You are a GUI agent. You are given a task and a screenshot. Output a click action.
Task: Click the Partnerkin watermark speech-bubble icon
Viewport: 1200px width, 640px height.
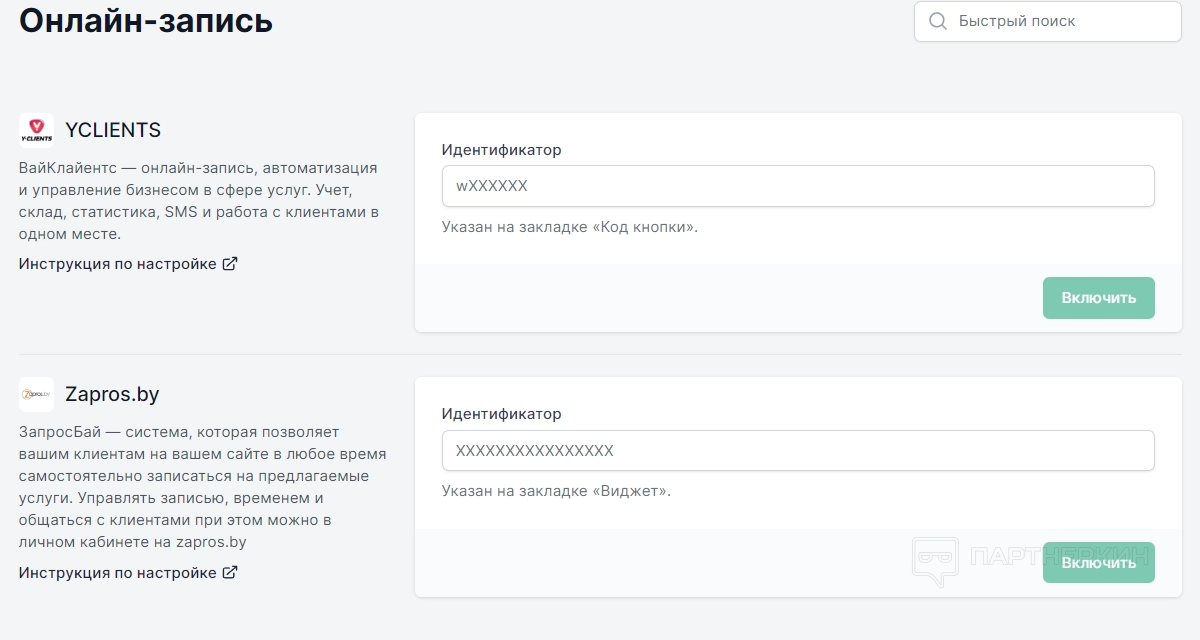[935, 561]
